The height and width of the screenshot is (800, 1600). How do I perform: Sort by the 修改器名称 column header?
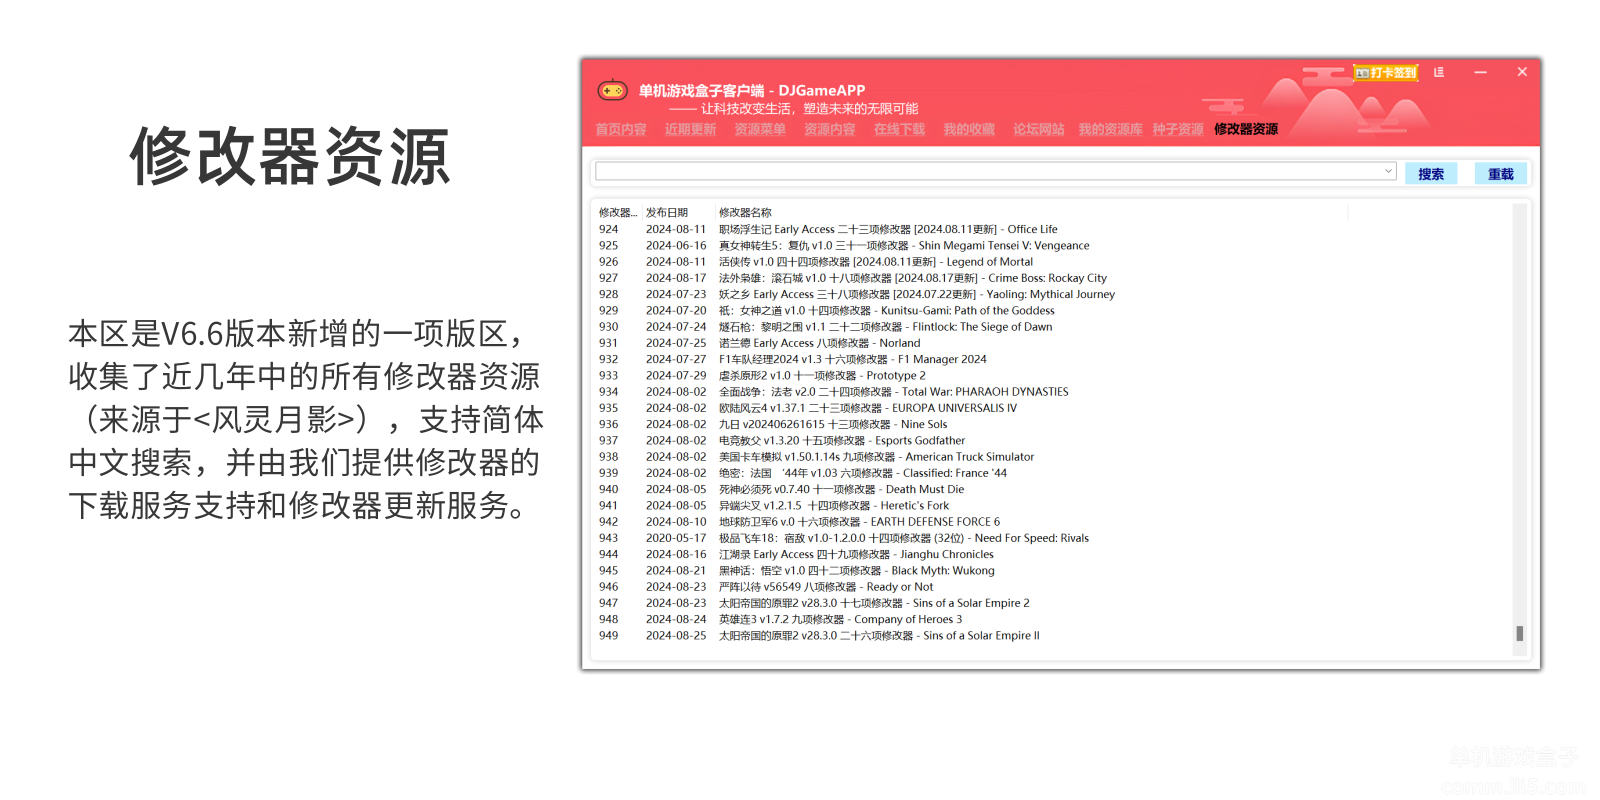click(745, 212)
